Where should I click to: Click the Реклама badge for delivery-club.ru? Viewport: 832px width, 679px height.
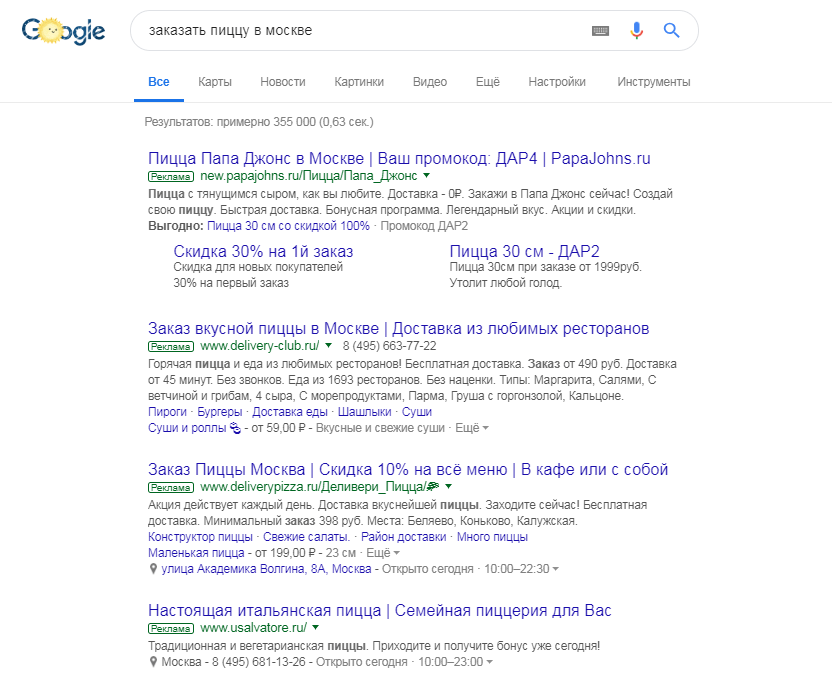click(171, 346)
